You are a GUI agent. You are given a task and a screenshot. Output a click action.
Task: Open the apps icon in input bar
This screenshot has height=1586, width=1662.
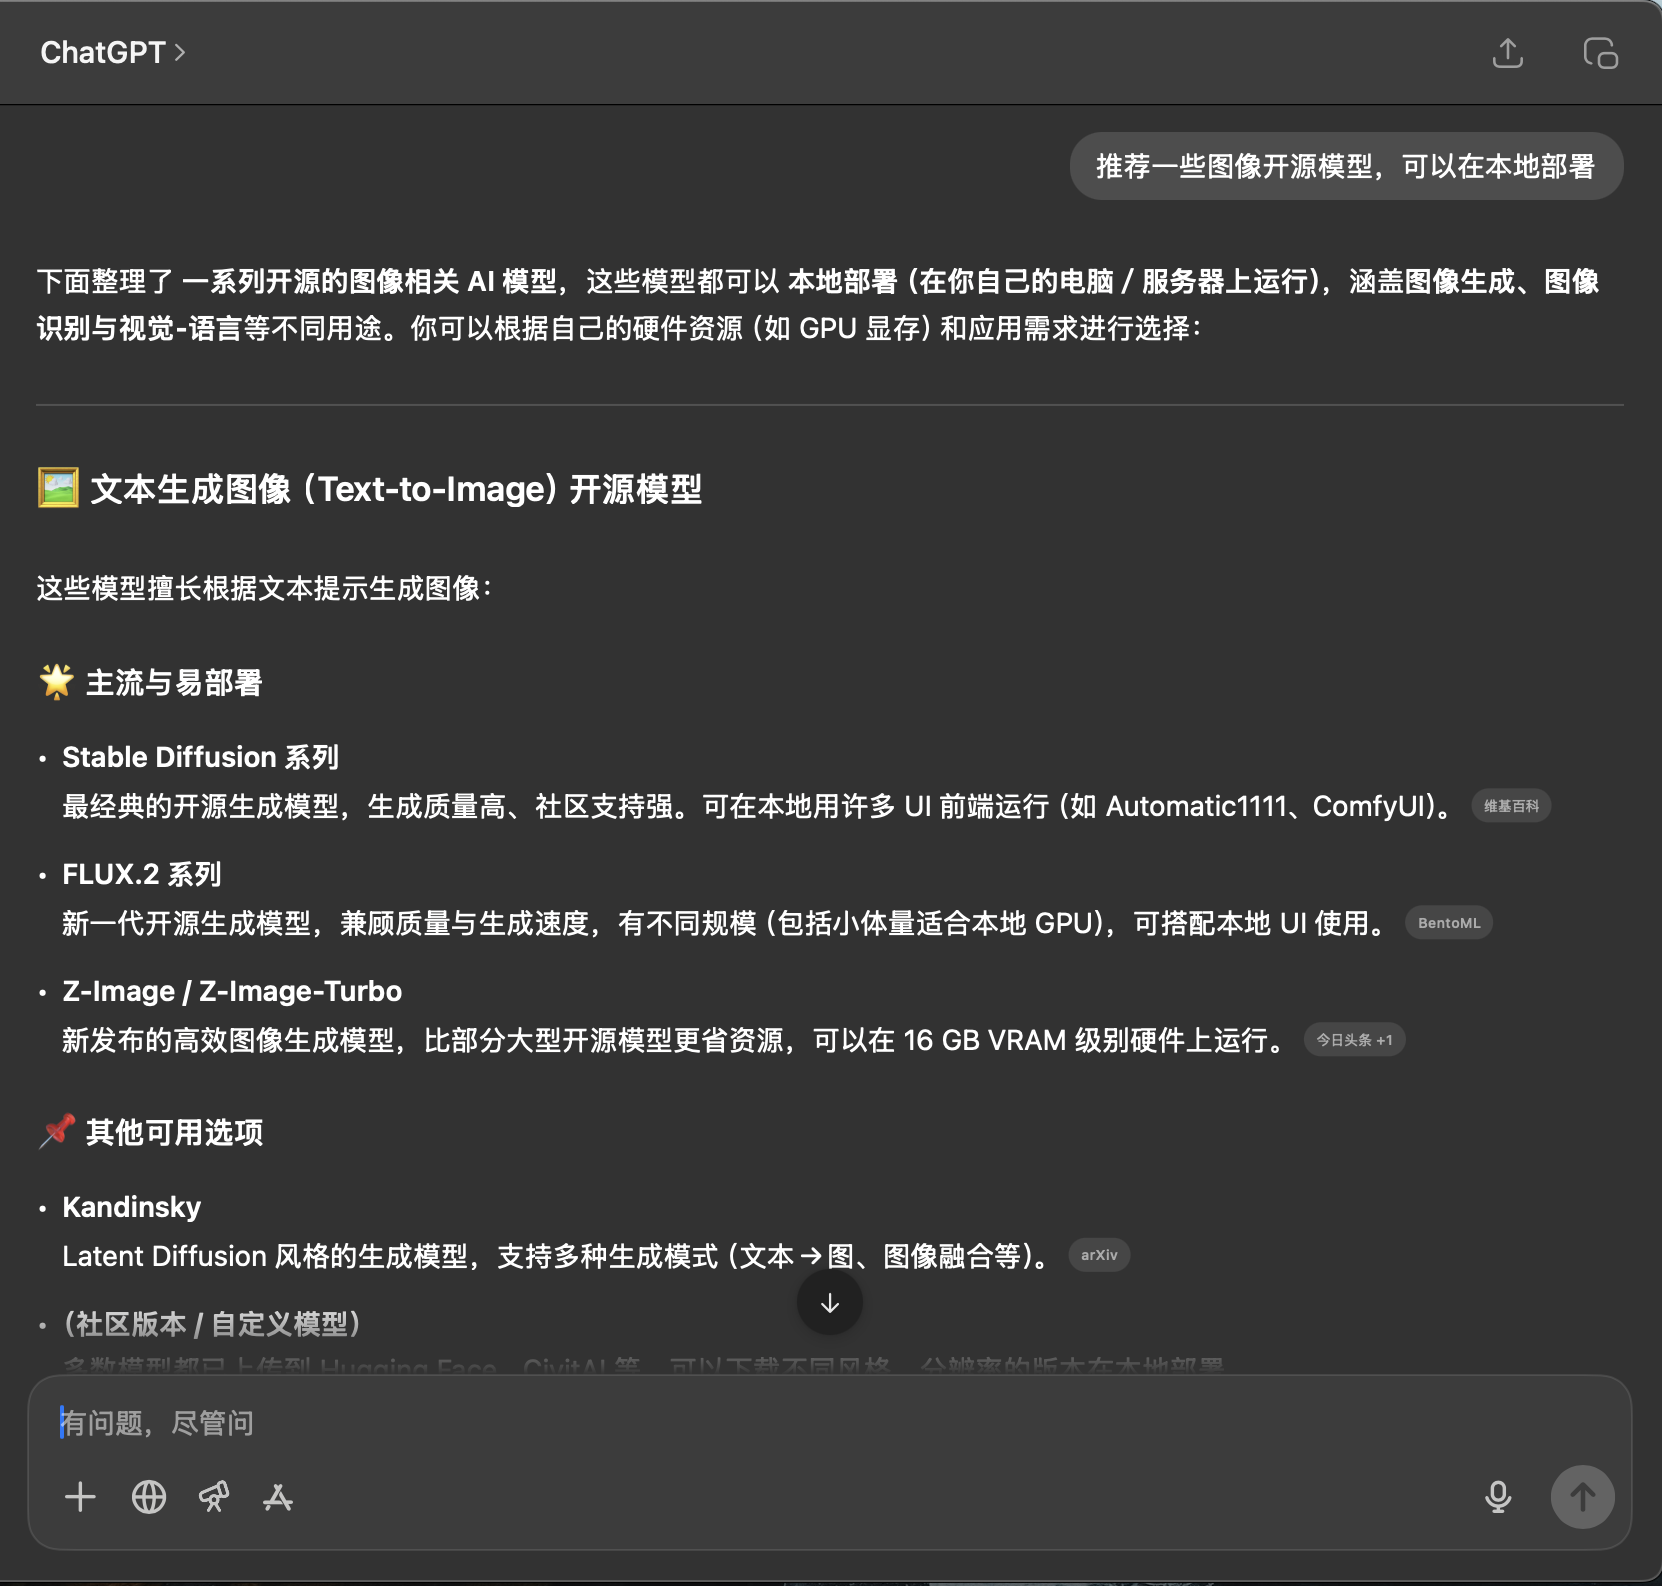(277, 1497)
